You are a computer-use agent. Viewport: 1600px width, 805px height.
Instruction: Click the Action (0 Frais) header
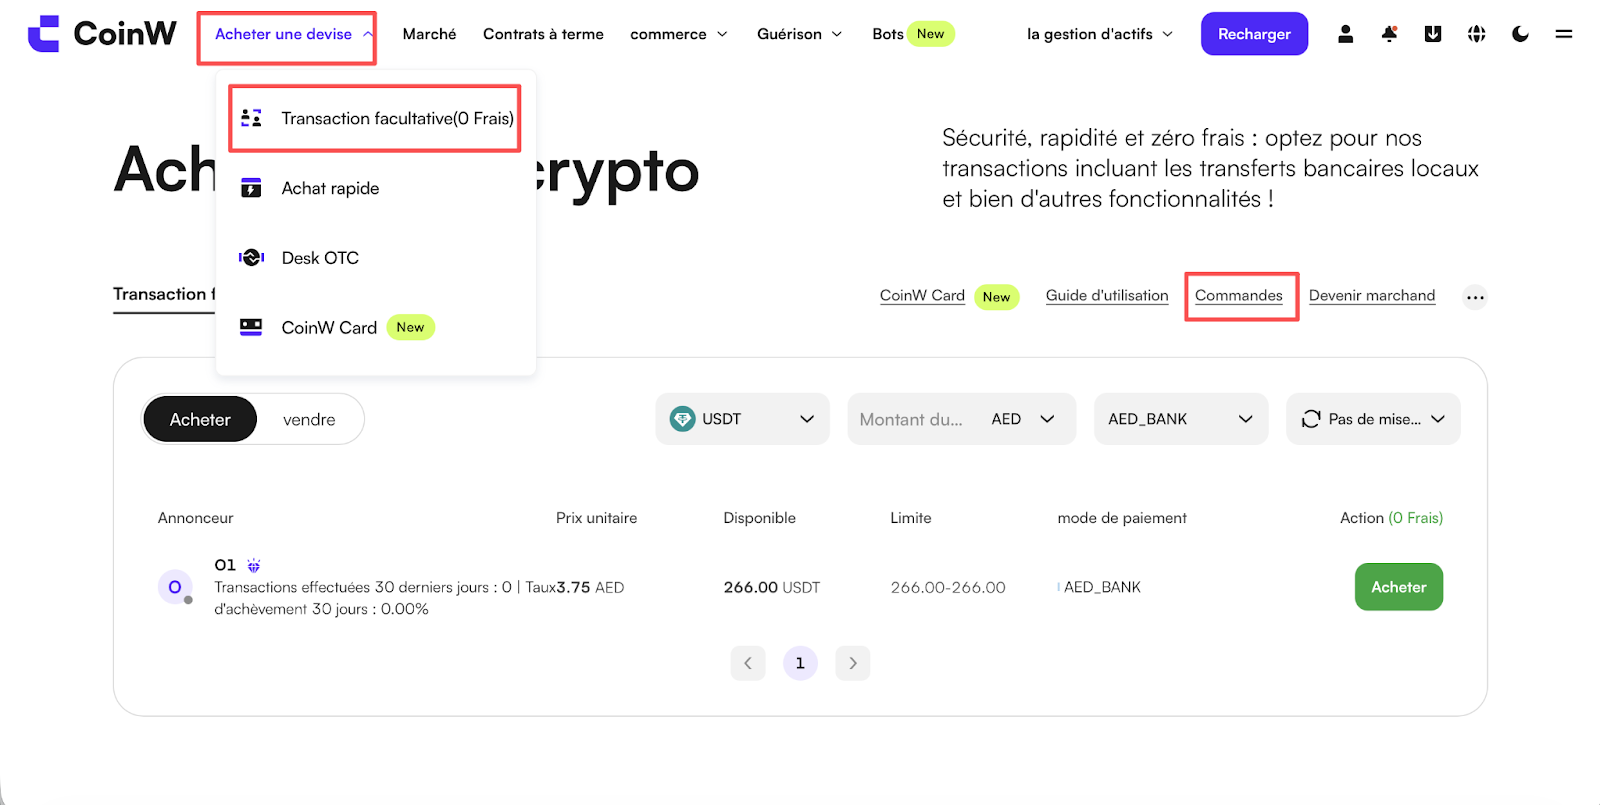1391,518
